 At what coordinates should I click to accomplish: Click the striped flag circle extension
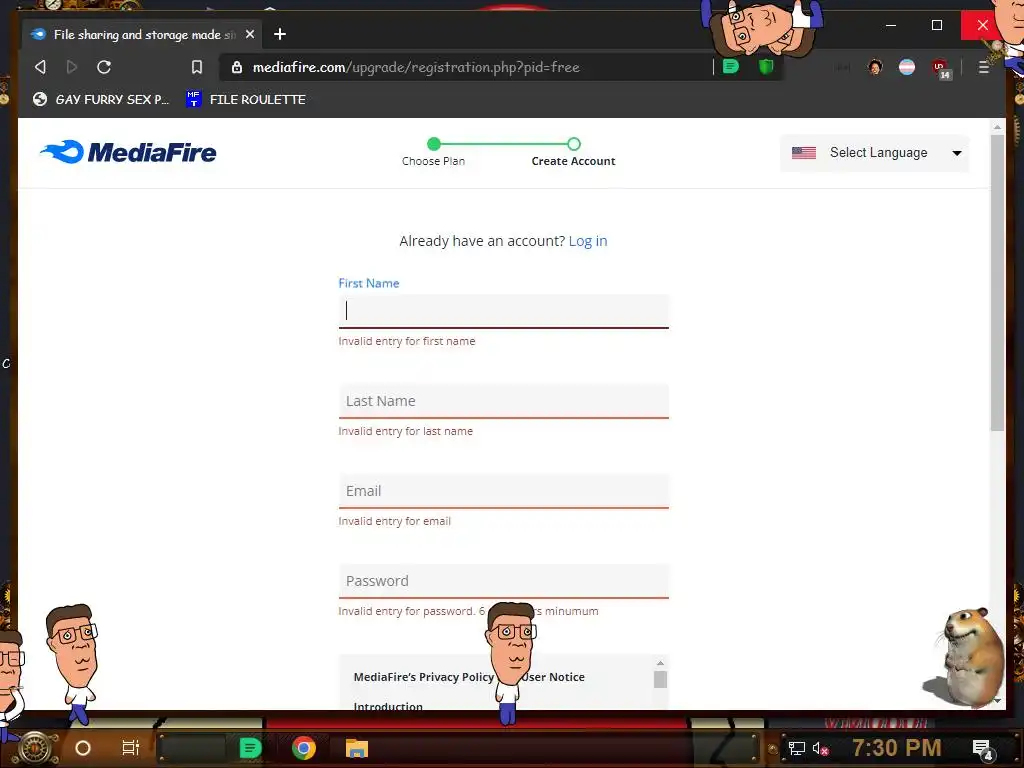(907, 67)
